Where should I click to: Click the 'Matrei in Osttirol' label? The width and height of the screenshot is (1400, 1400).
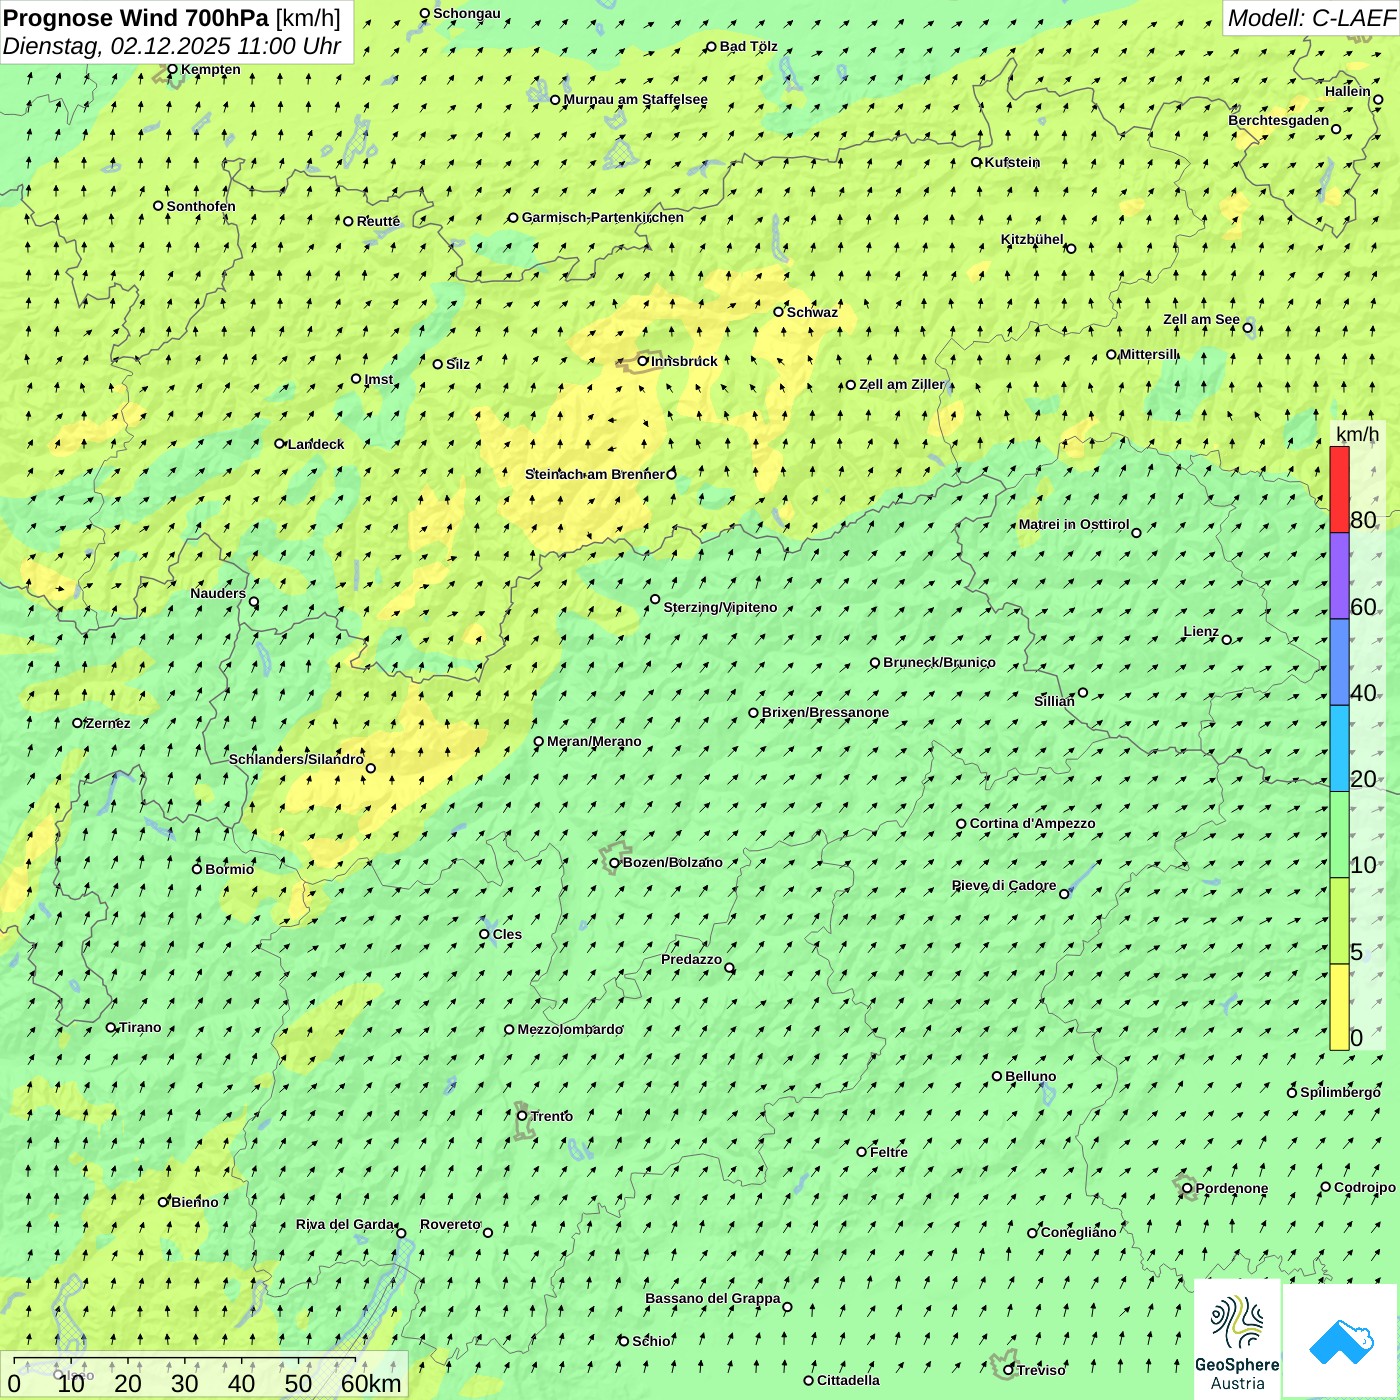[x=1074, y=524]
